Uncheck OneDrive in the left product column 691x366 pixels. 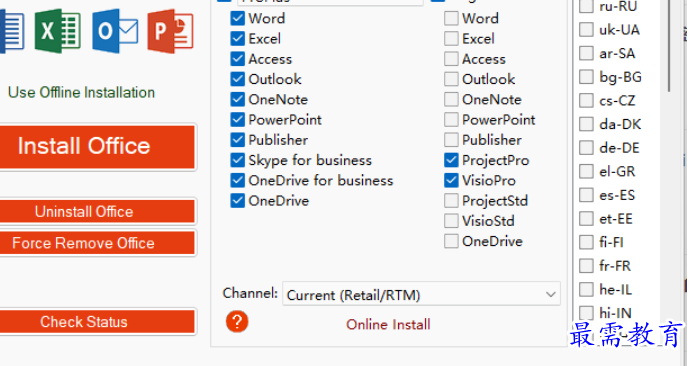click(237, 201)
